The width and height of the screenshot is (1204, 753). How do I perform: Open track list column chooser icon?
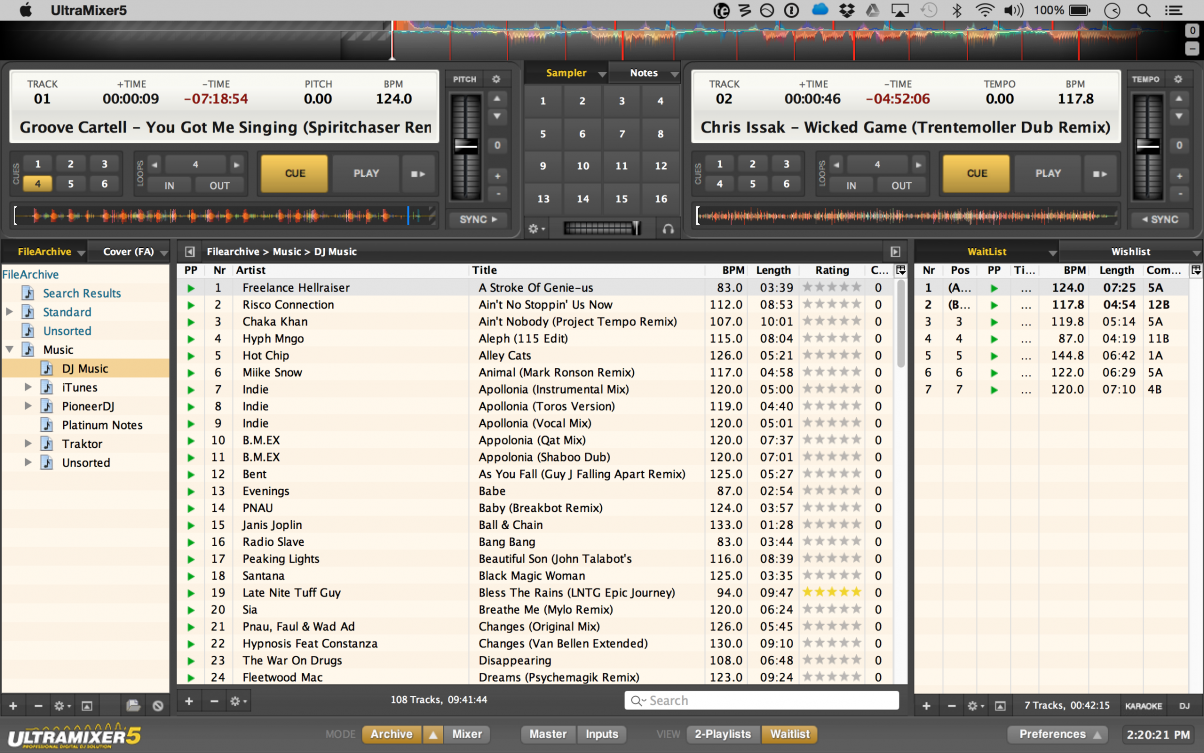(x=901, y=270)
